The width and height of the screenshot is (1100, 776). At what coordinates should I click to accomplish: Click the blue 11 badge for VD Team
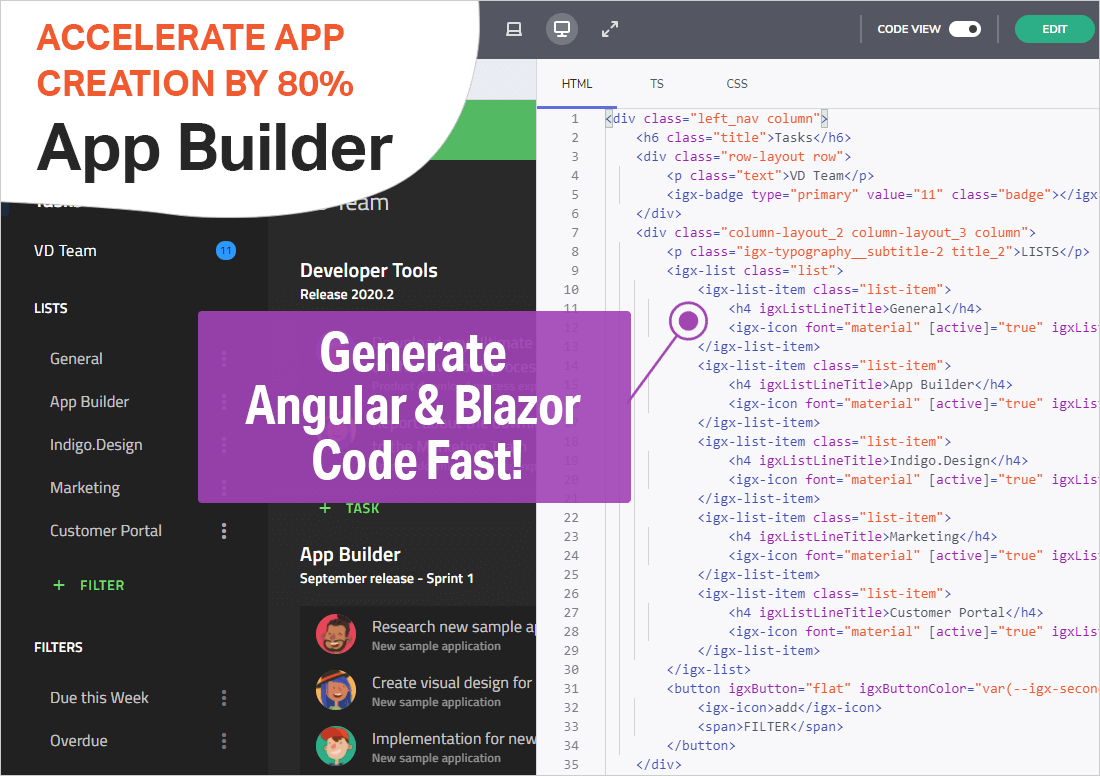226,251
